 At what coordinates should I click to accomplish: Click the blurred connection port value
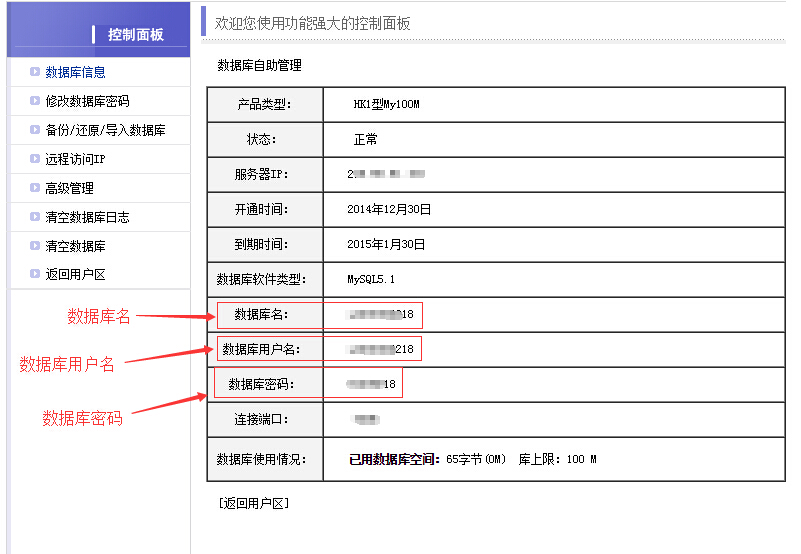pyautogui.click(x=367, y=420)
